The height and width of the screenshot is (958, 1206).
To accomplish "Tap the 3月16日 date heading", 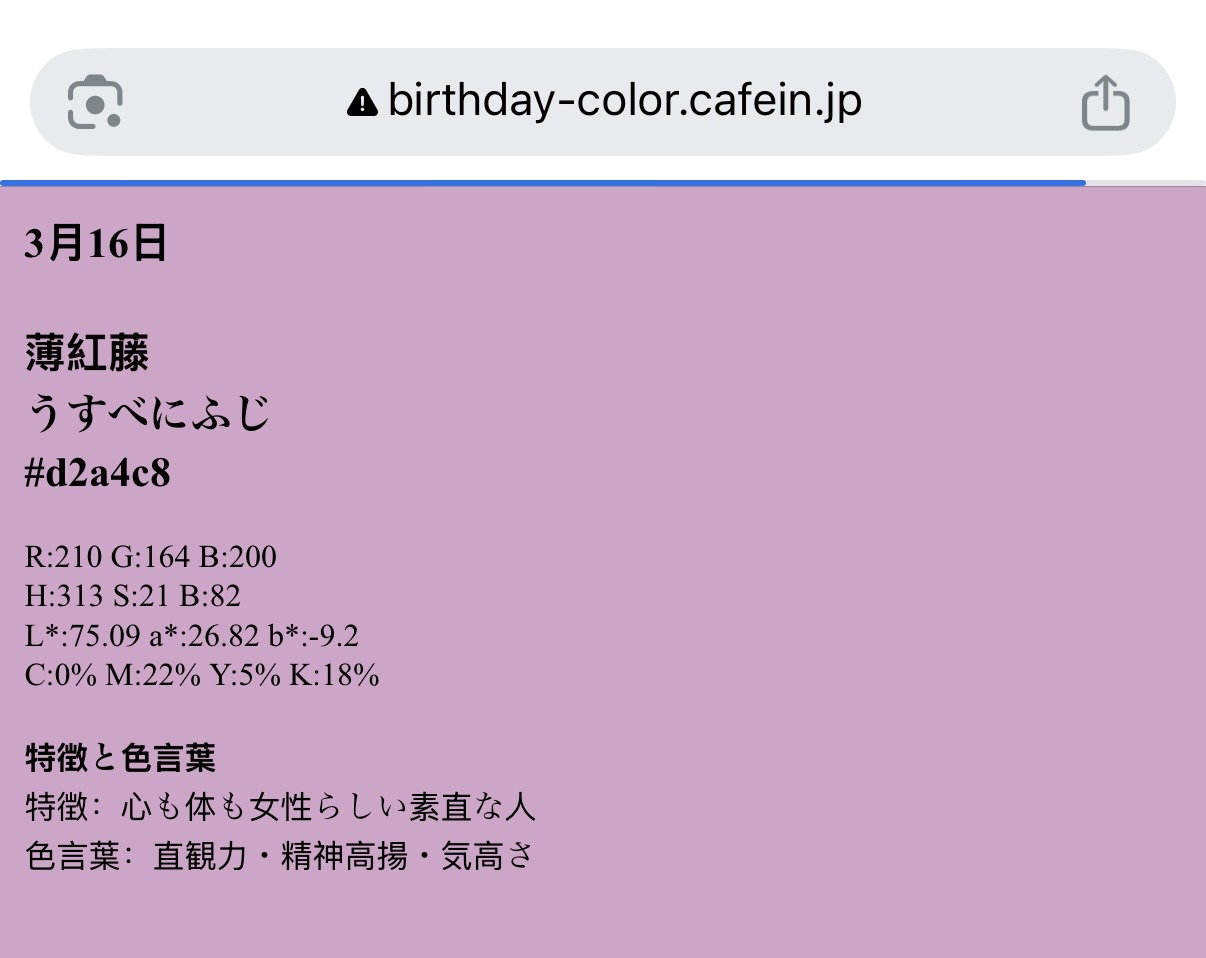I will click(x=96, y=243).
